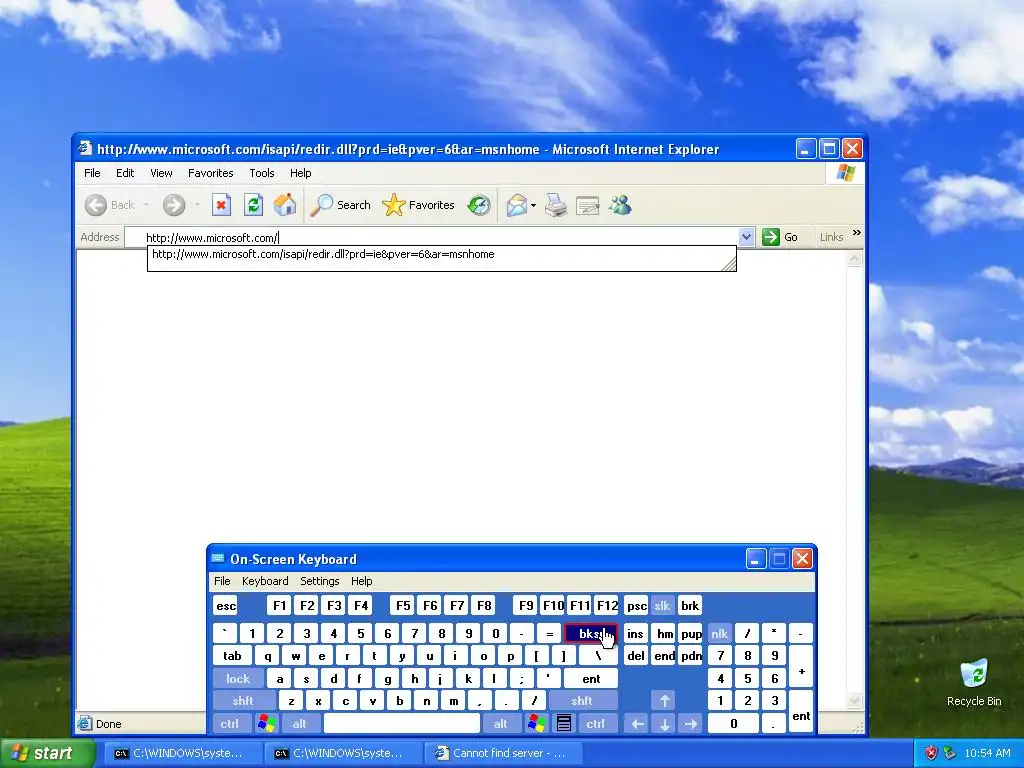Click the left arrow key on On-Screen Keyboard
The width and height of the screenshot is (1024, 768).
[637, 724]
